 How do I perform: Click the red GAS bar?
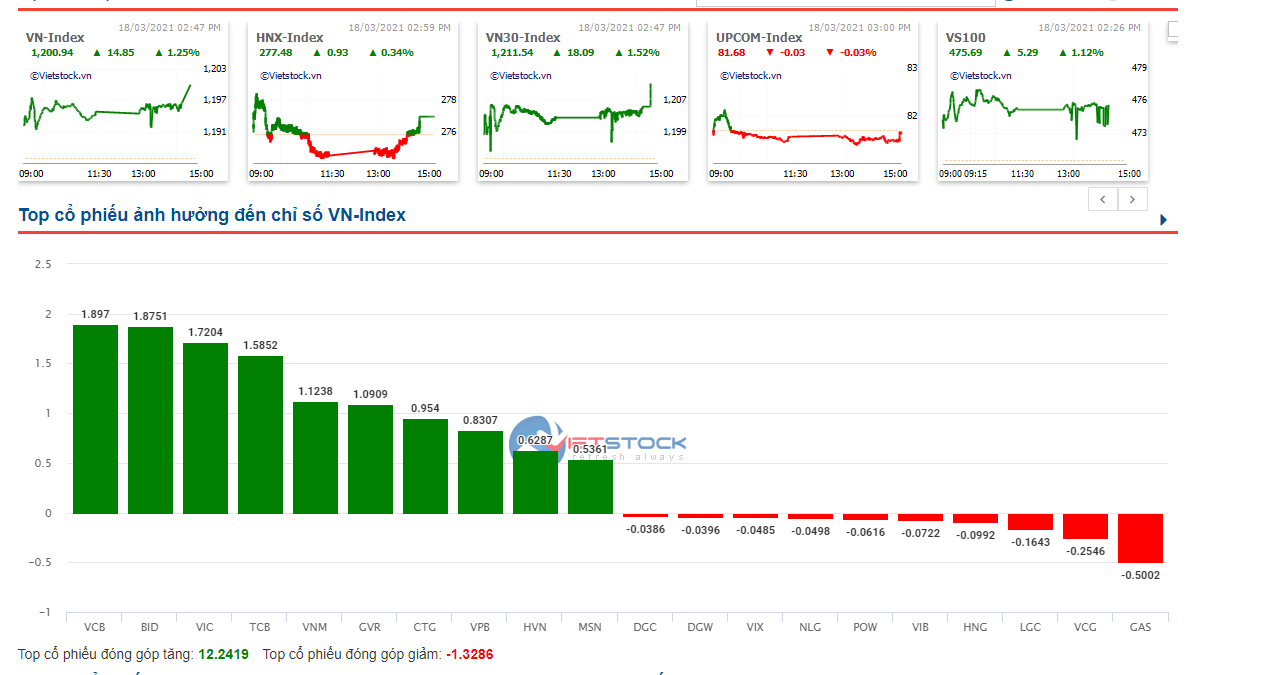click(x=1140, y=538)
